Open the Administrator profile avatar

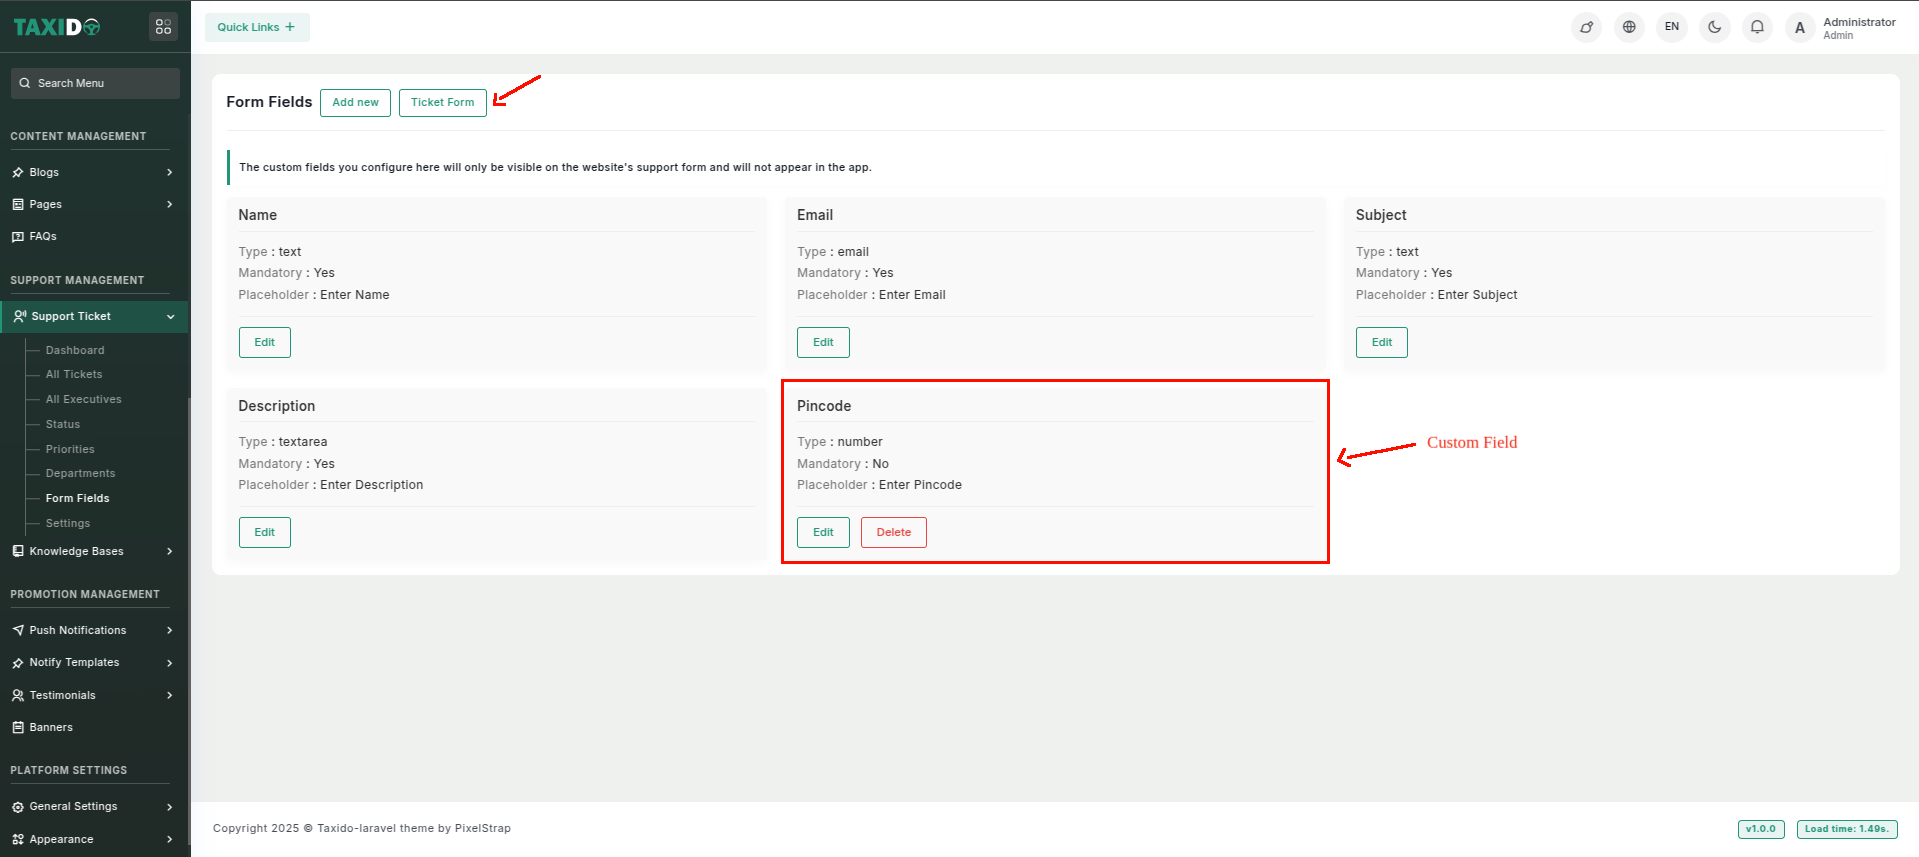pyautogui.click(x=1800, y=28)
